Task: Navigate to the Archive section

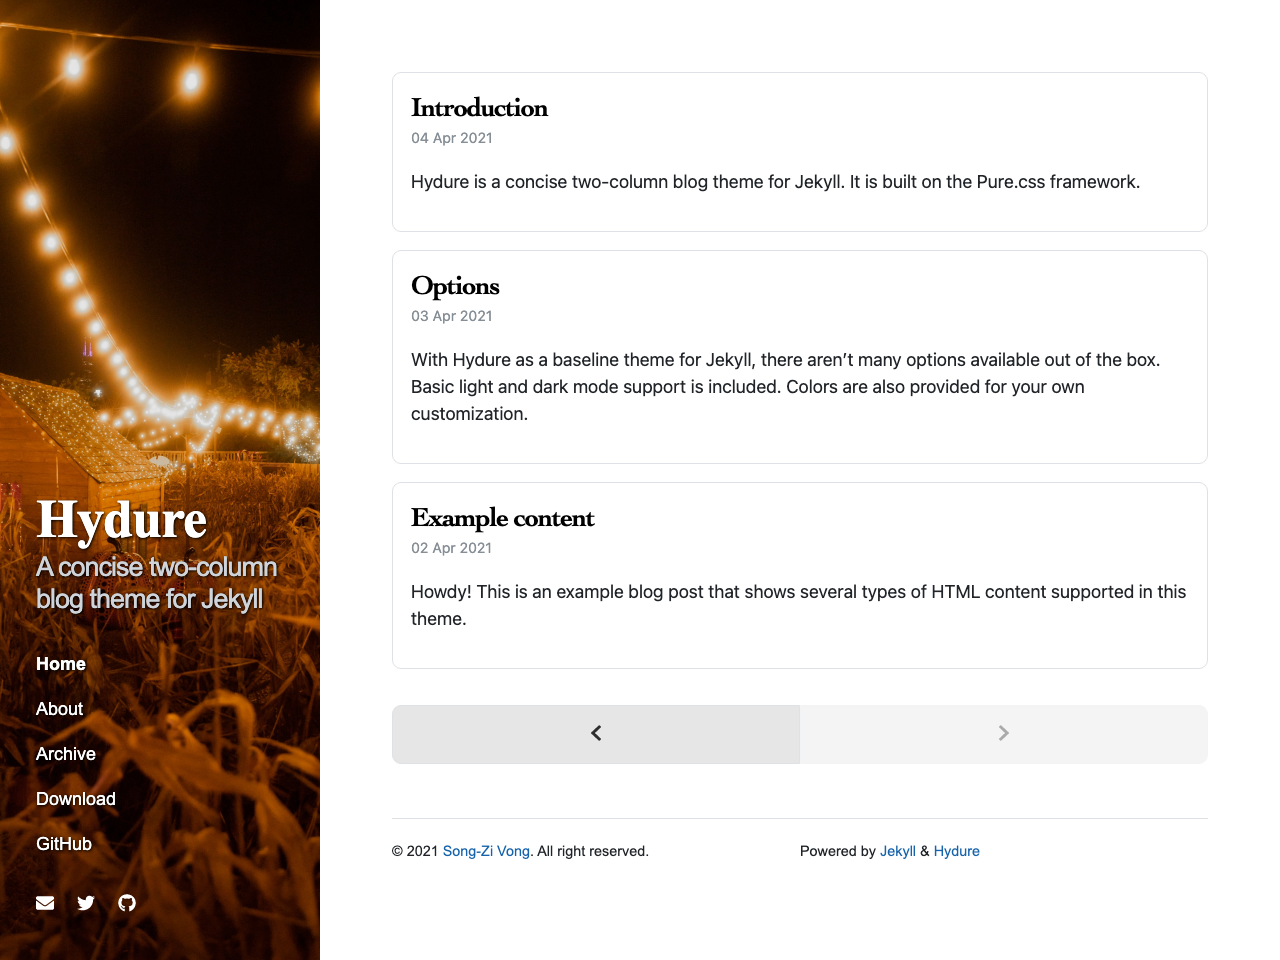Action: pyautogui.click(x=65, y=754)
